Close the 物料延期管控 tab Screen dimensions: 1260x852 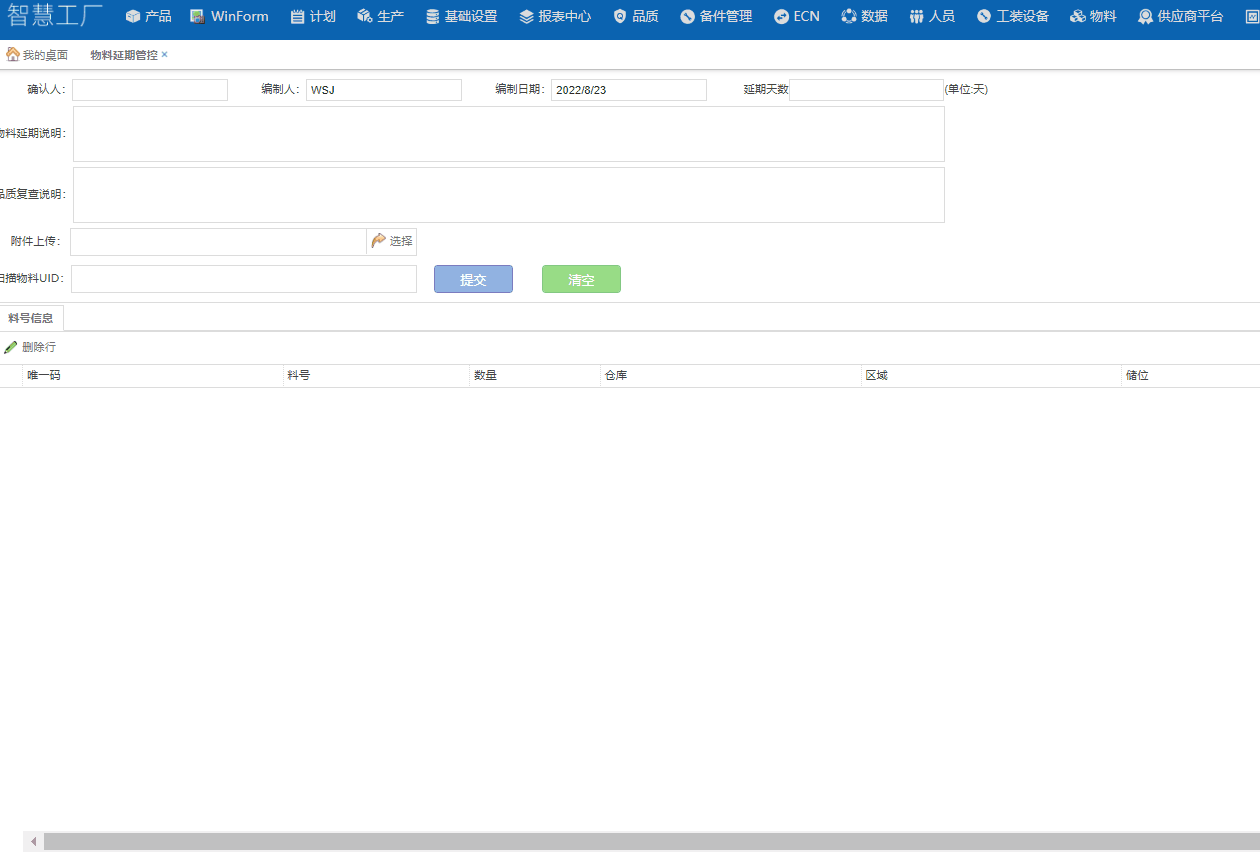click(165, 55)
